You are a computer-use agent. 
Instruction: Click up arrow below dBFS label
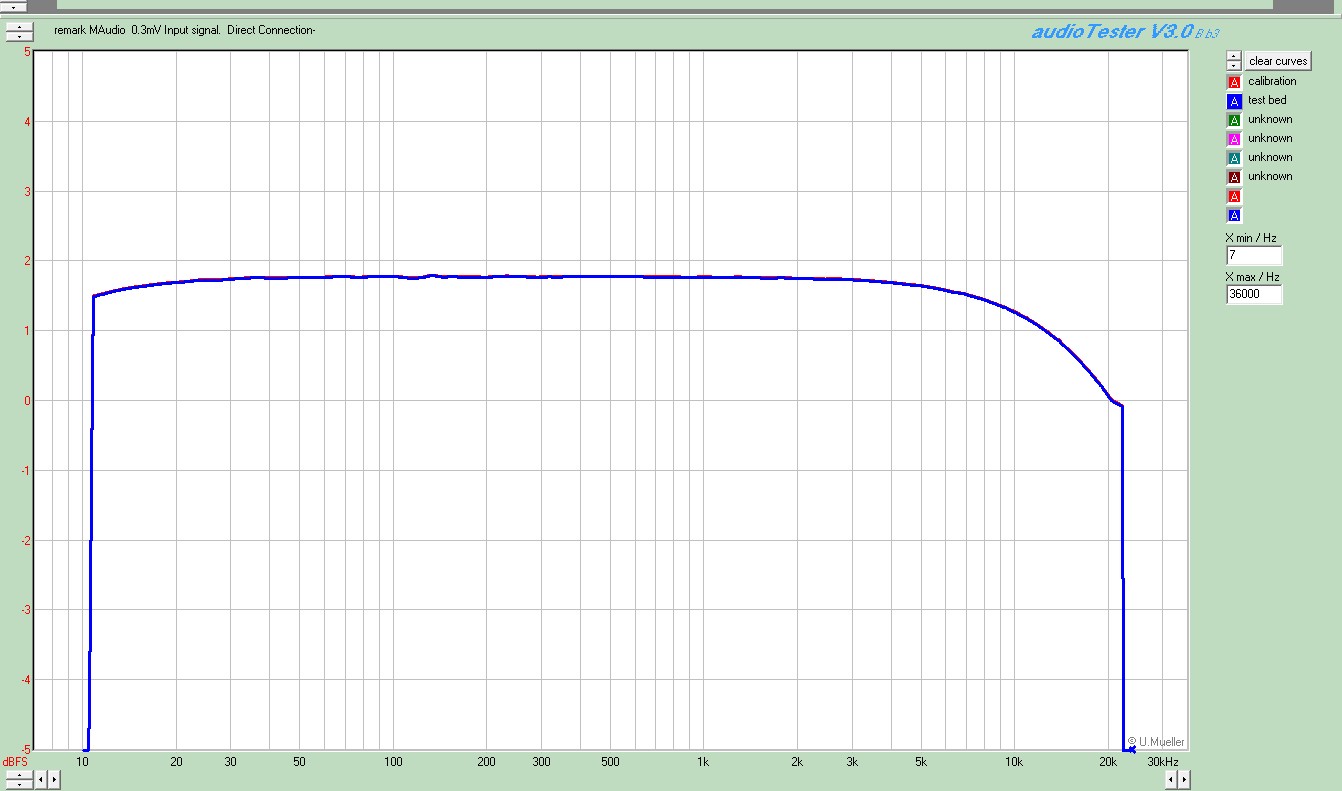pyautogui.click(x=19, y=775)
